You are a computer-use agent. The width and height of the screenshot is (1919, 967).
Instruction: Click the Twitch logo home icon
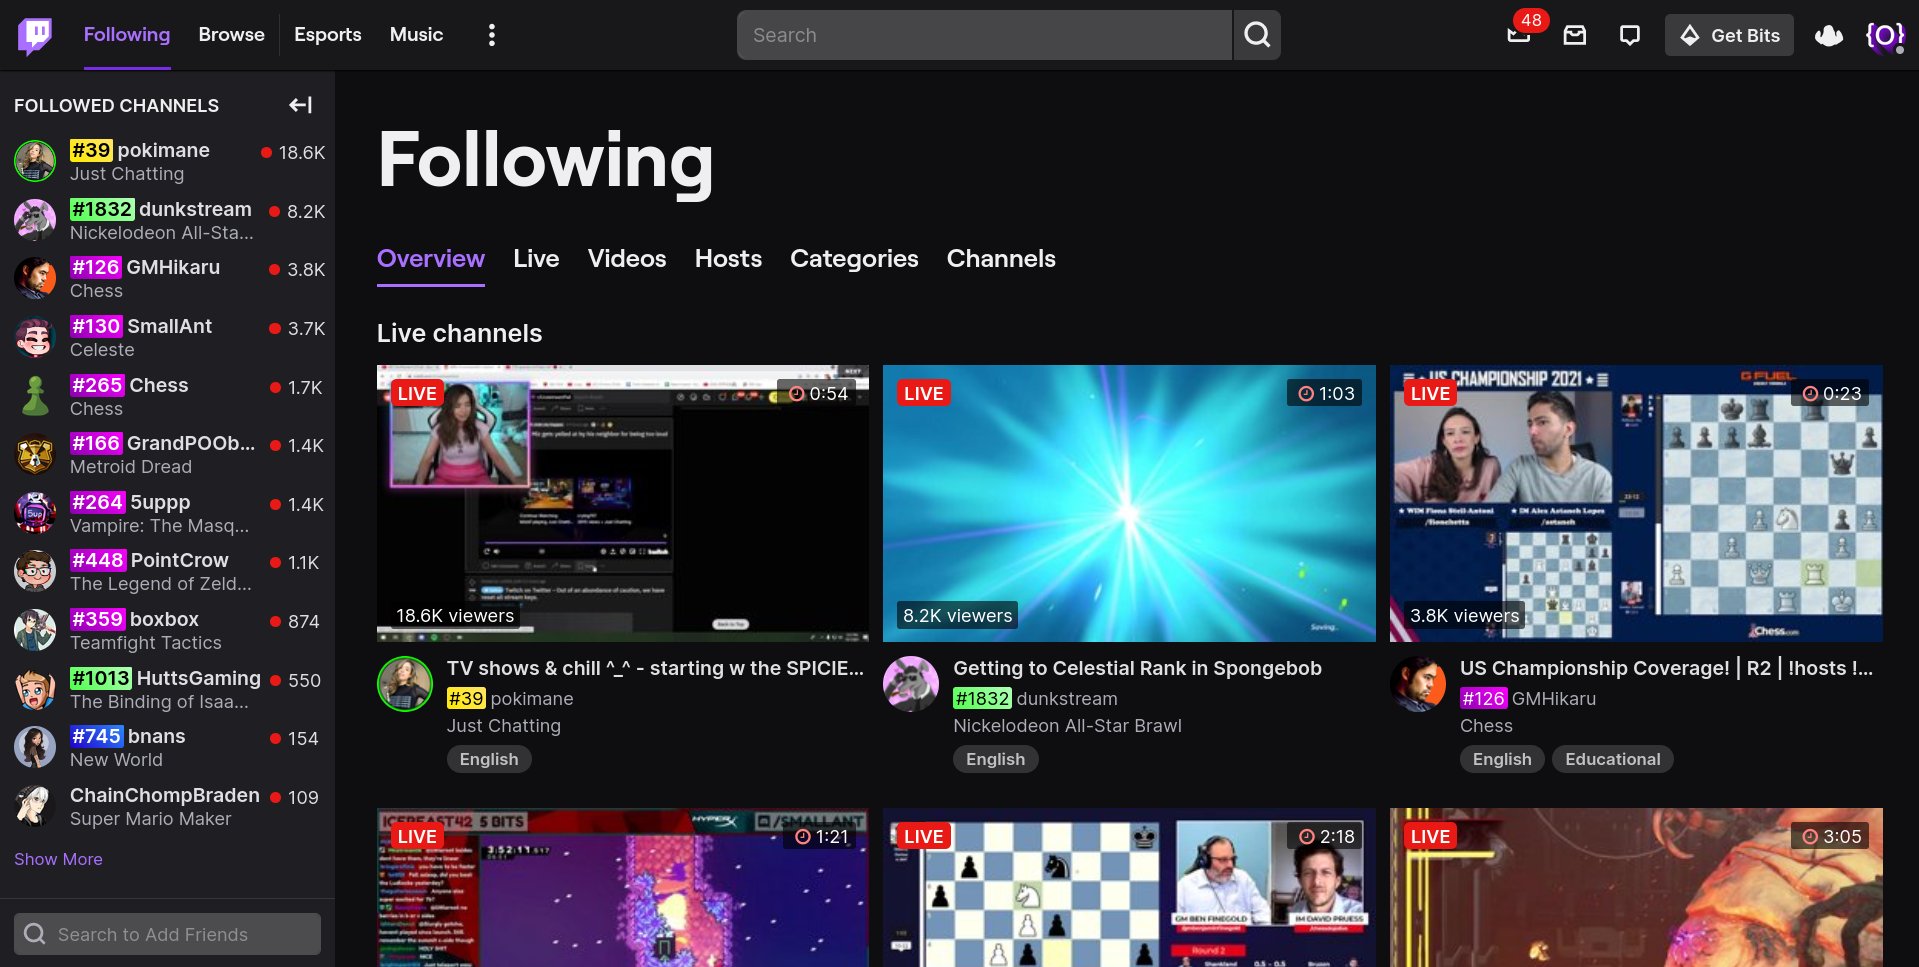click(35, 36)
